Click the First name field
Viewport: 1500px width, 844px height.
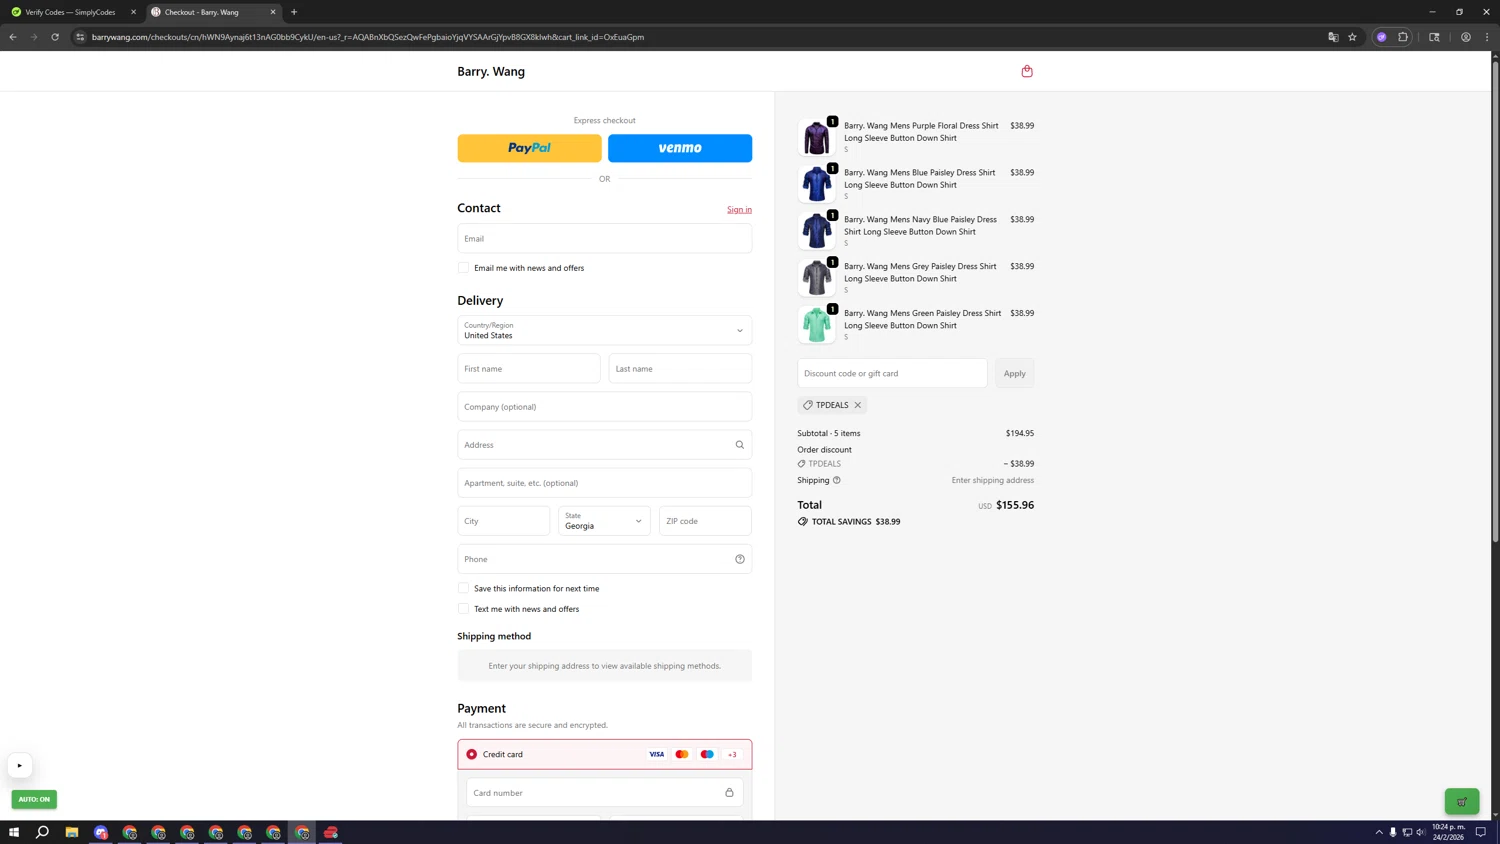[529, 369]
